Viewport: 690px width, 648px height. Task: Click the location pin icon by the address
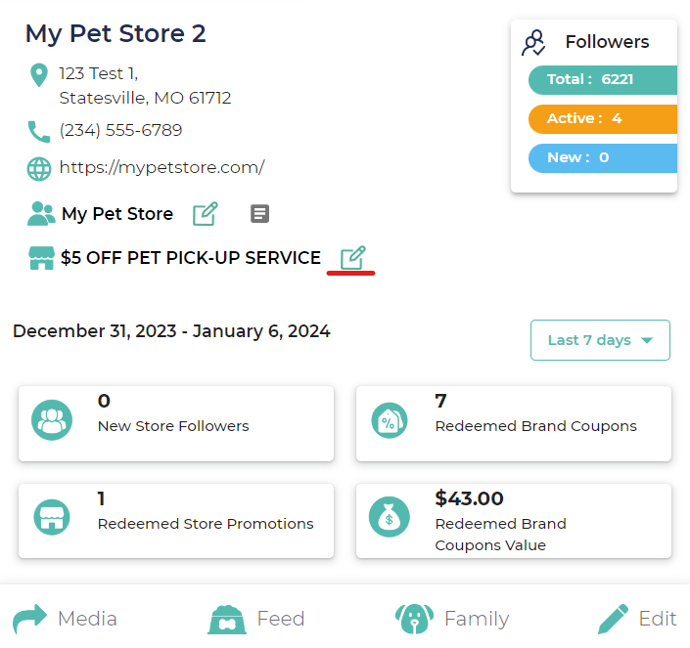[x=39, y=76]
